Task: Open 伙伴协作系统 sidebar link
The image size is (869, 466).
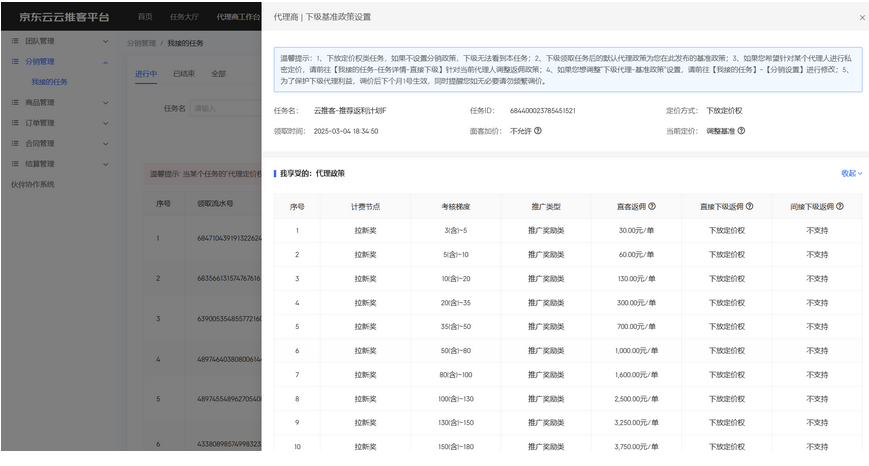Action: 33,185
